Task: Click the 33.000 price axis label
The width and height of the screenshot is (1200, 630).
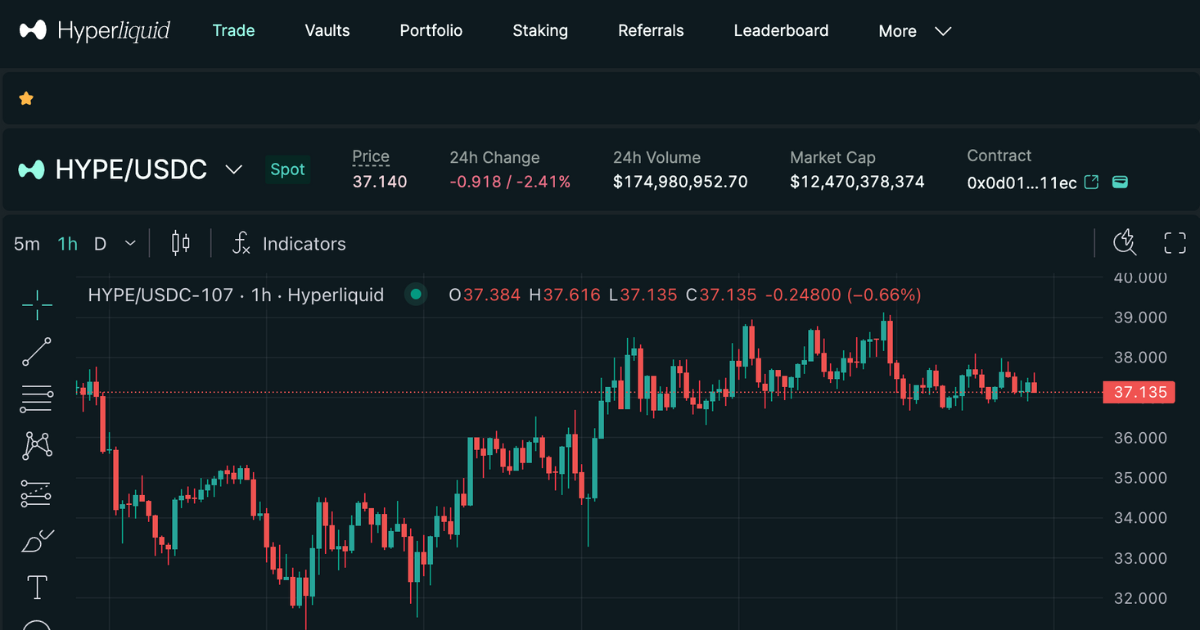Action: (x=1141, y=557)
